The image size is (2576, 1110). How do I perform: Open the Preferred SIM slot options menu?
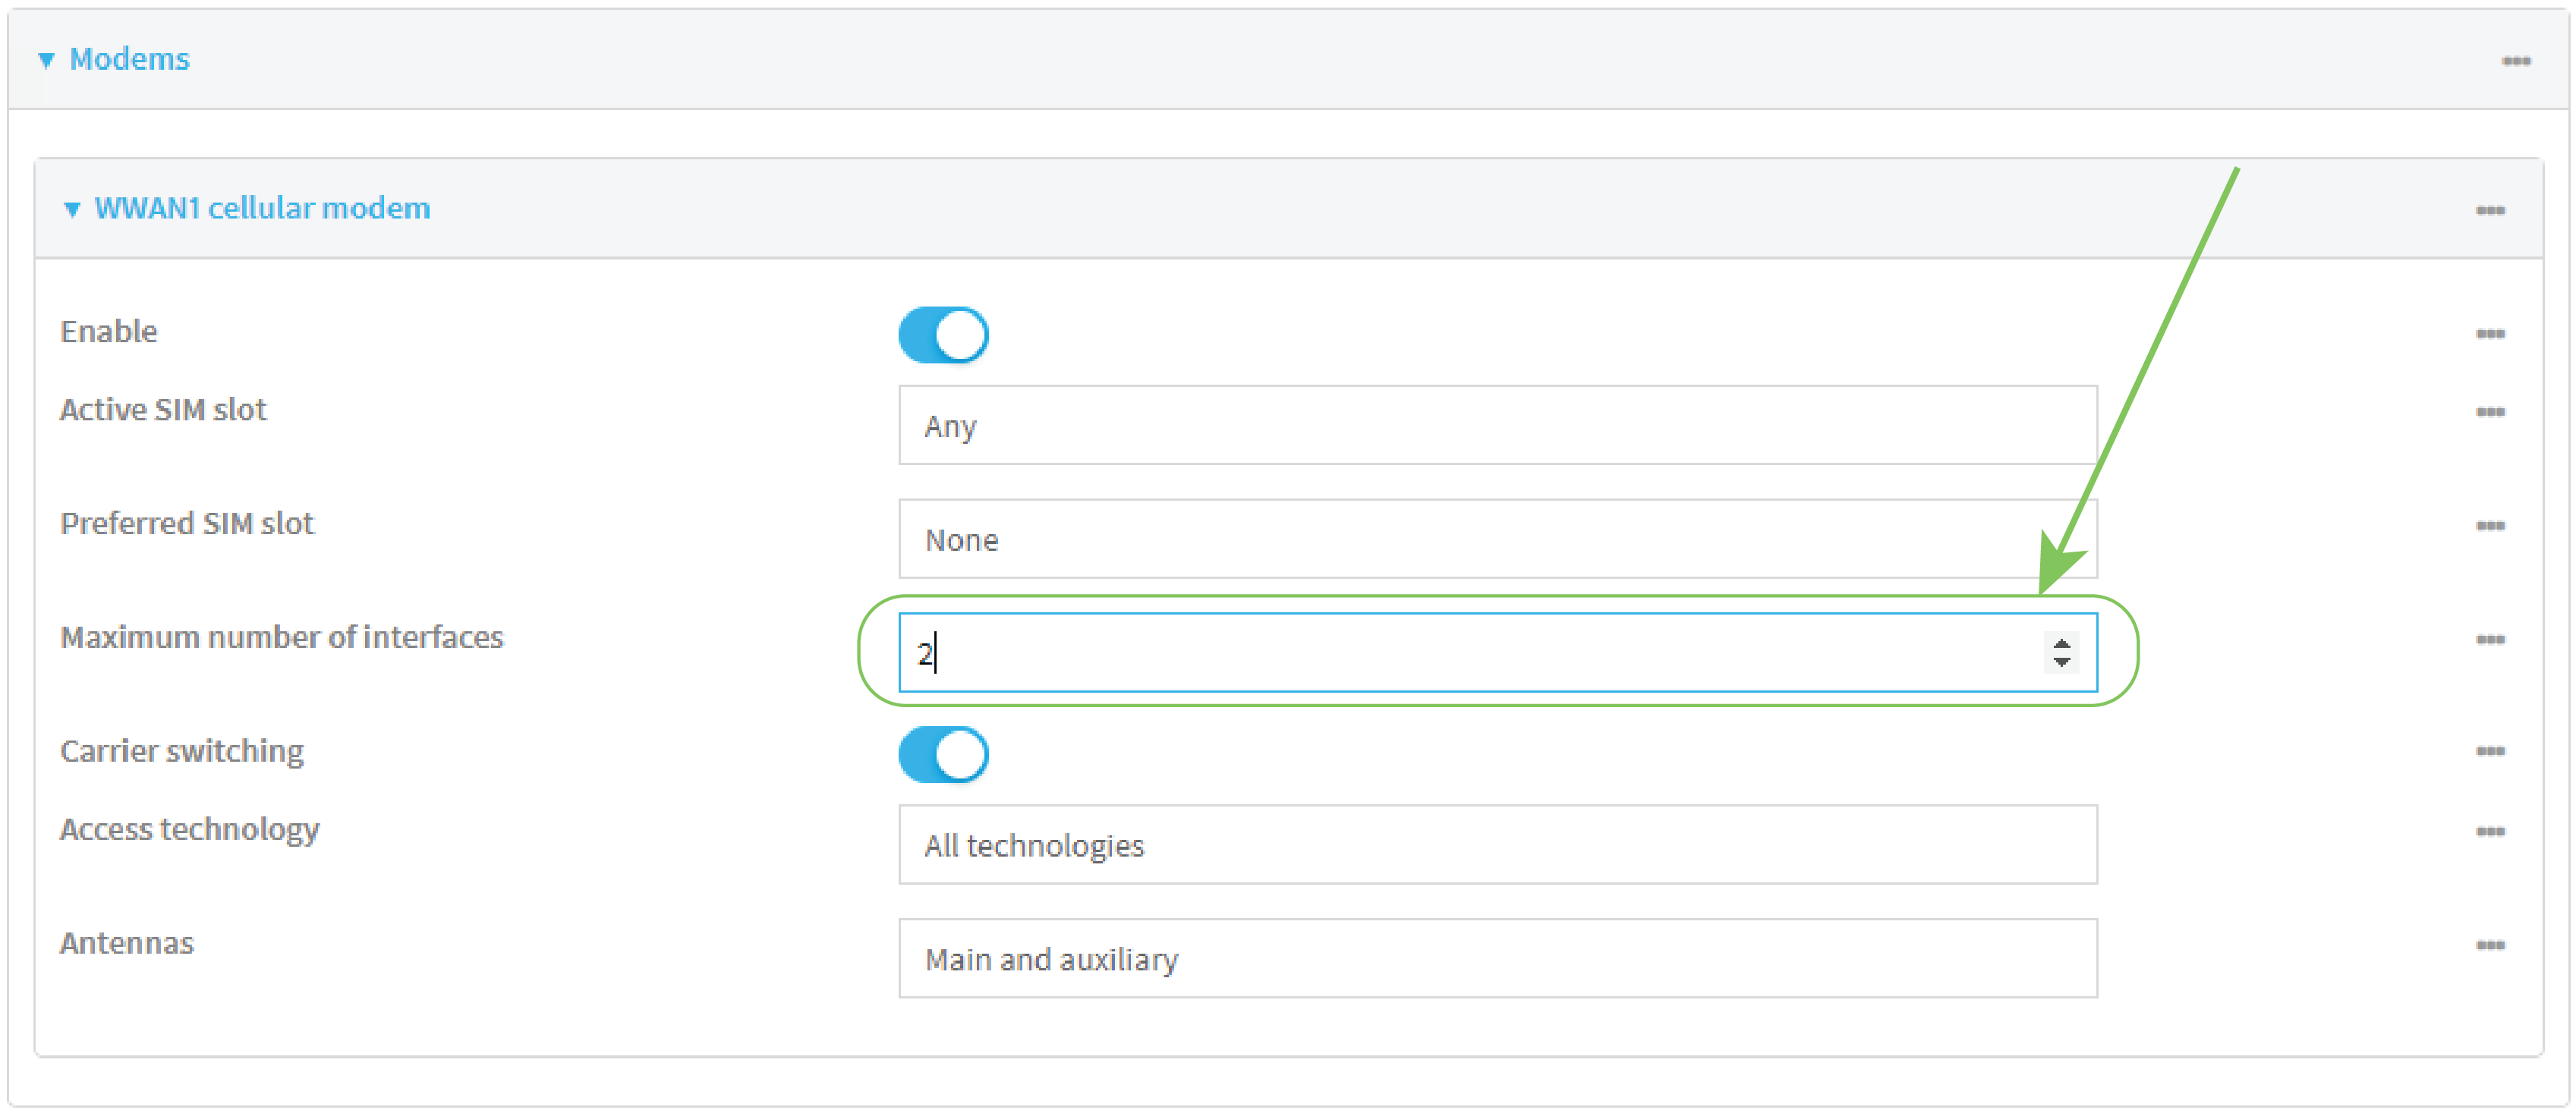click(2492, 526)
